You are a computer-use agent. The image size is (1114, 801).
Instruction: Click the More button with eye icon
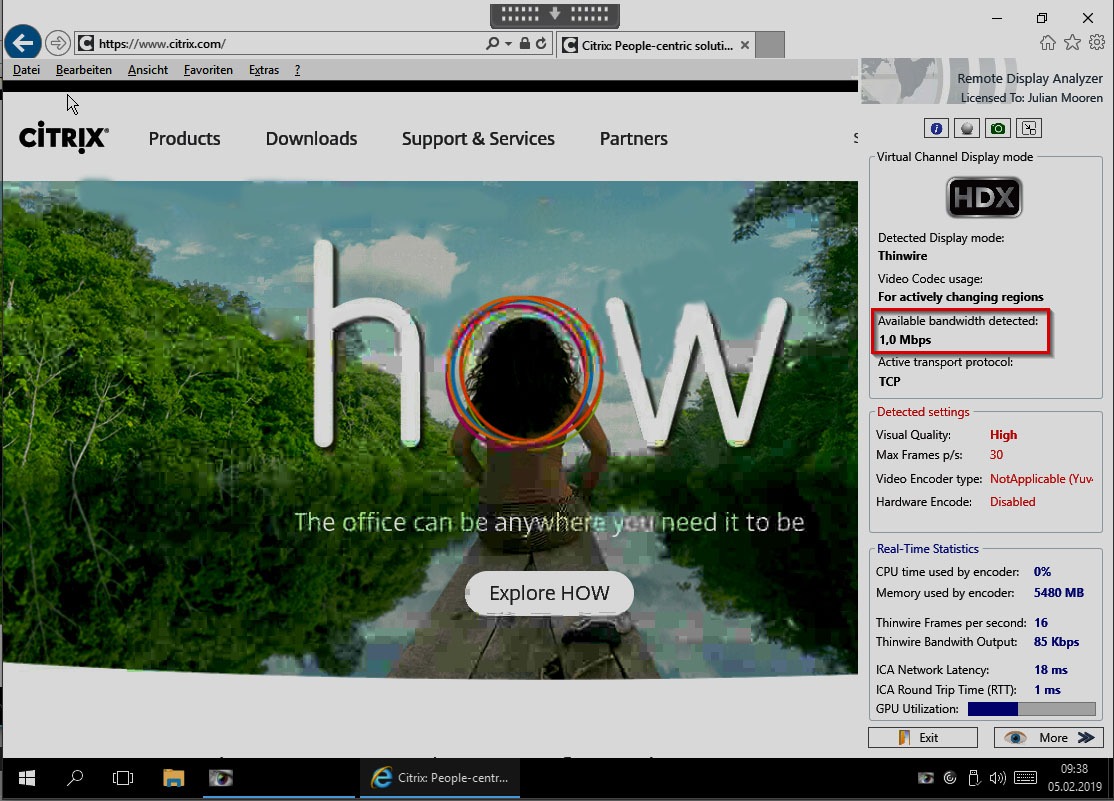point(1049,737)
